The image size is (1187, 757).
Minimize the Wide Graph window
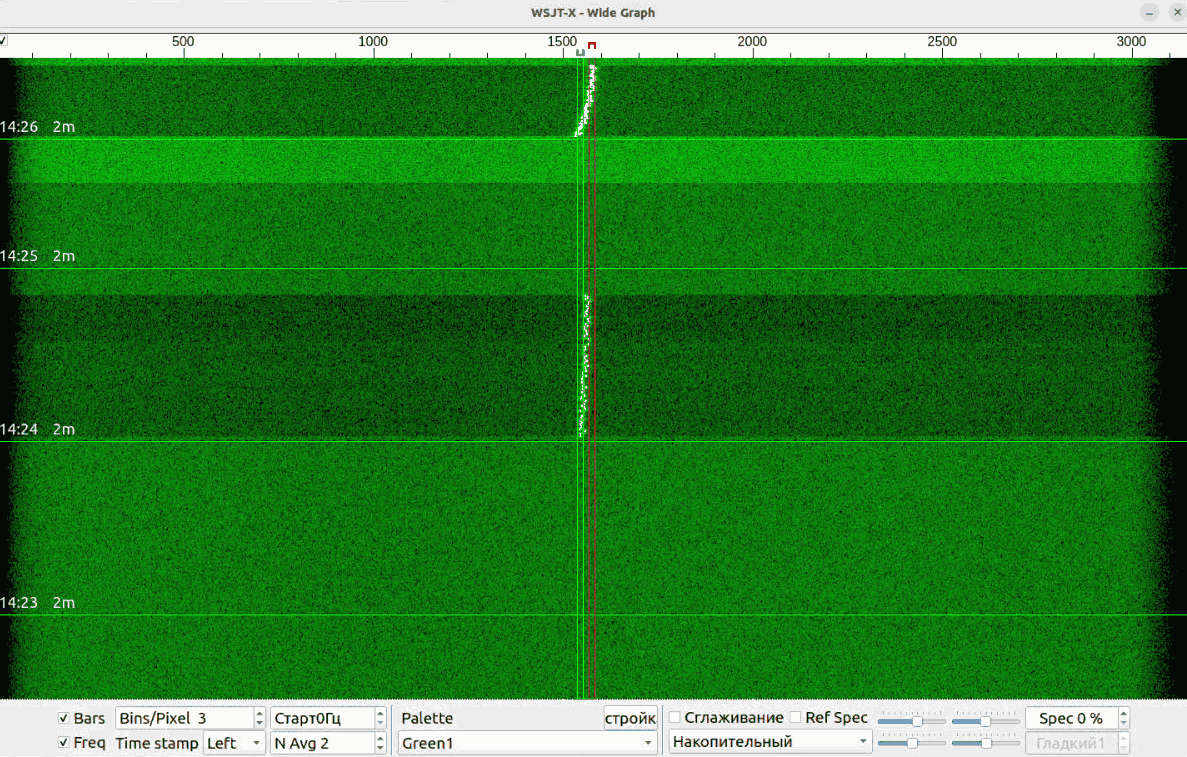1151,13
